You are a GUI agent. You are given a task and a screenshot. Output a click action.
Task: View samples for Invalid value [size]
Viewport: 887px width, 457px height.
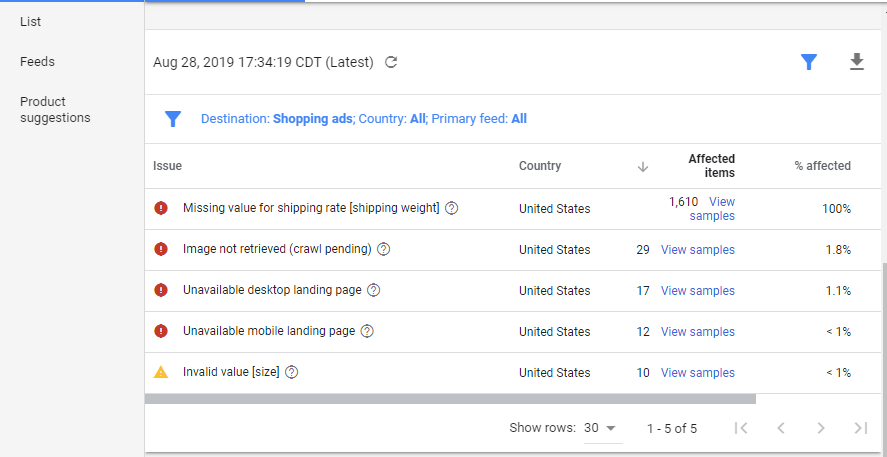pyautogui.click(x=697, y=373)
